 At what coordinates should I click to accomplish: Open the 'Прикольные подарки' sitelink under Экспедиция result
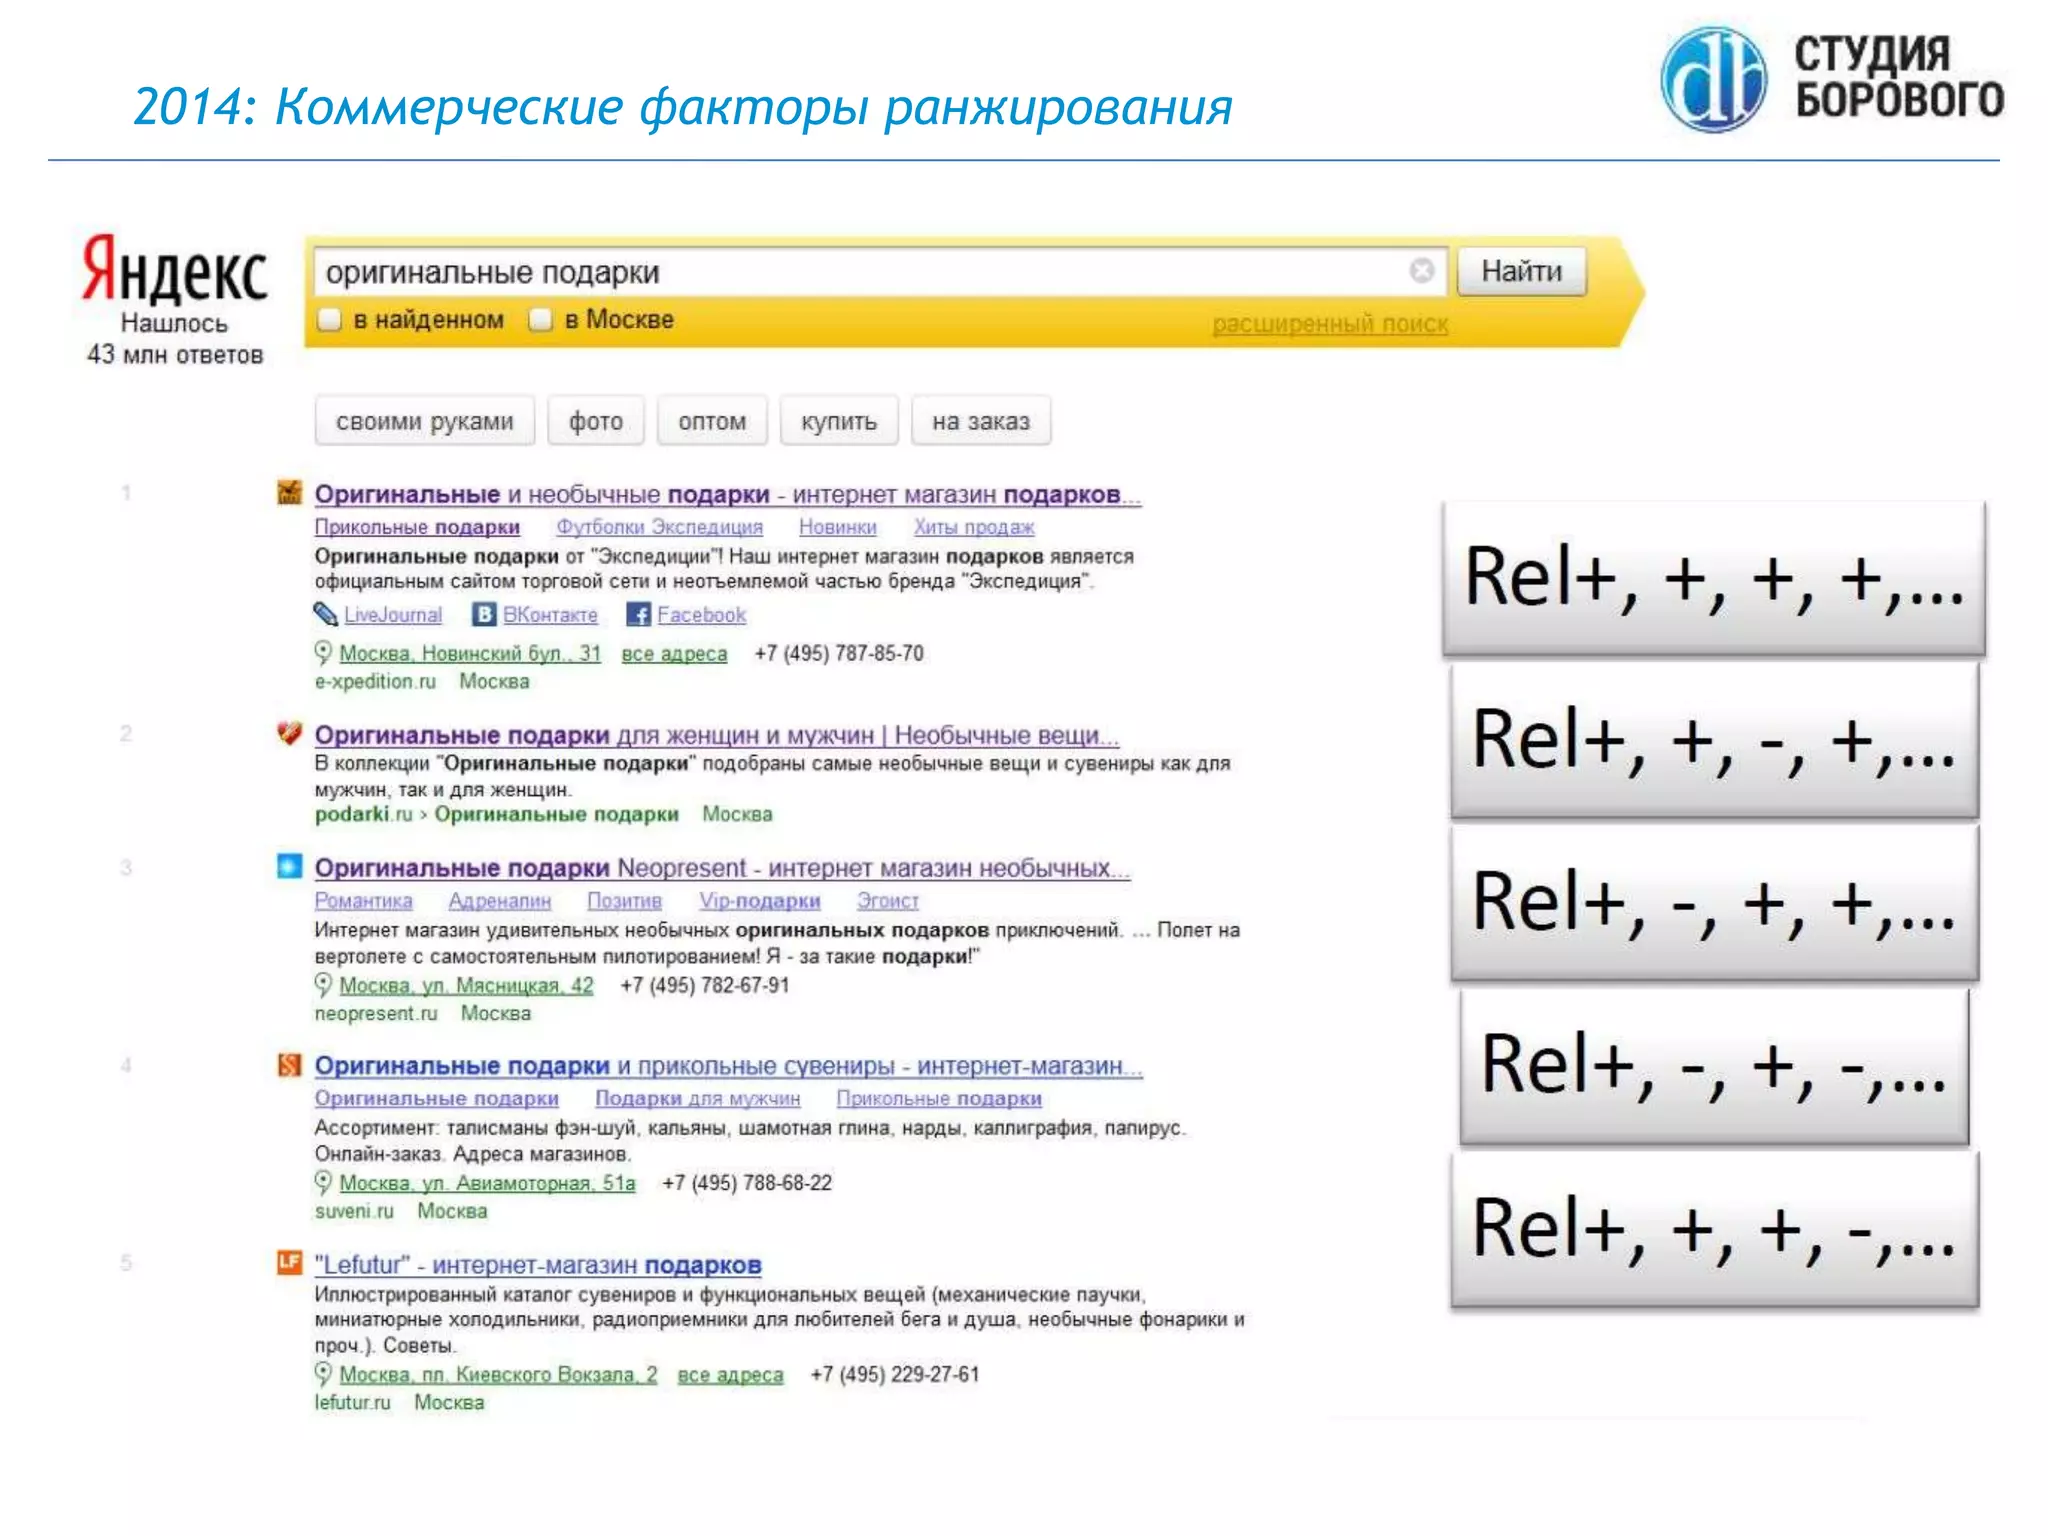coord(417,527)
